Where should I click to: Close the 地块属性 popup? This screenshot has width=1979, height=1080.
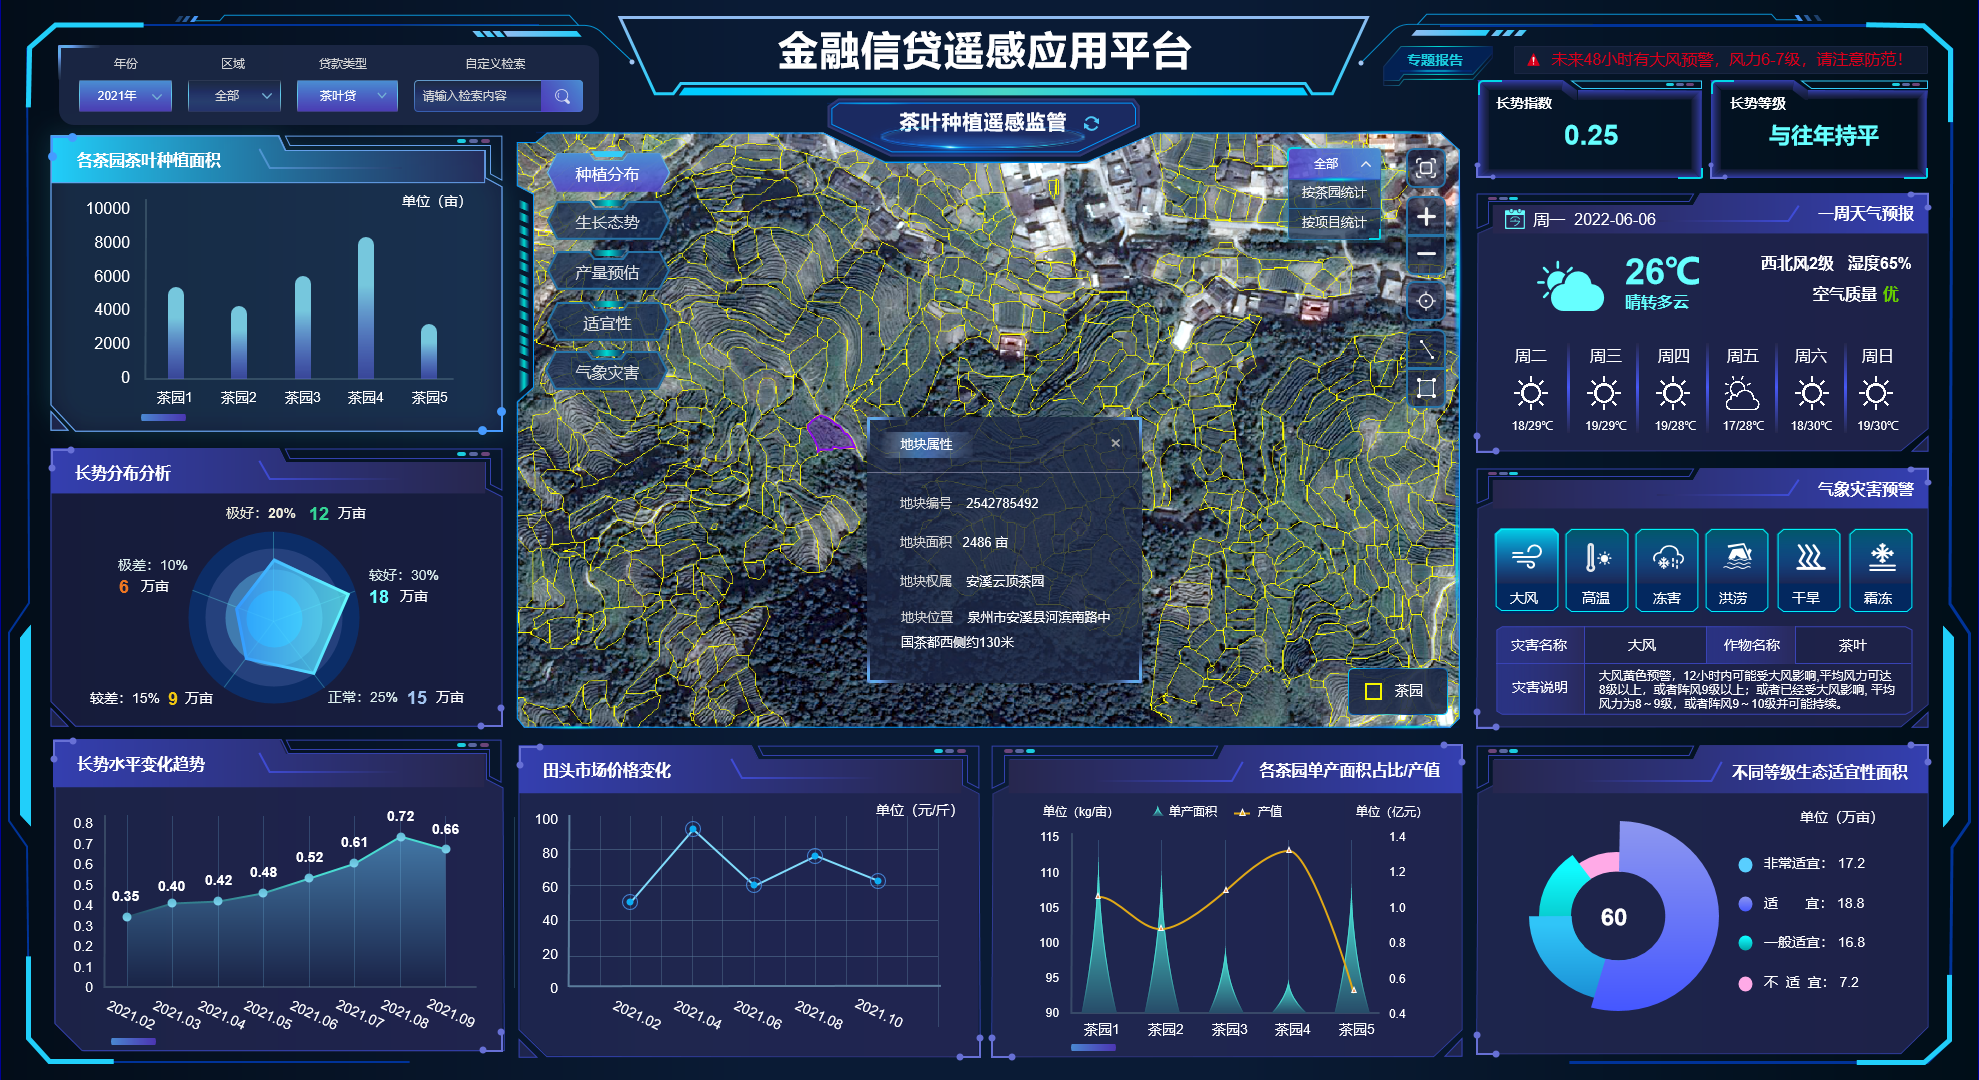coord(1115,443)
